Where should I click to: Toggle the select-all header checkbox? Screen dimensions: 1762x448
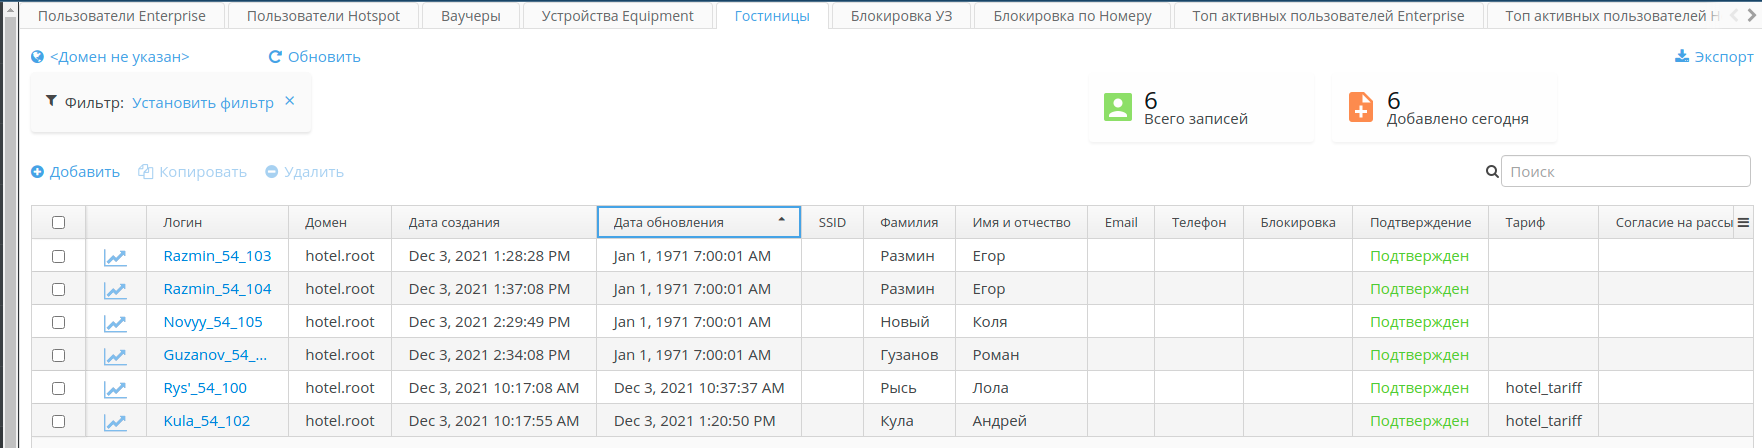pyautogui.click(x=58, y=222)
